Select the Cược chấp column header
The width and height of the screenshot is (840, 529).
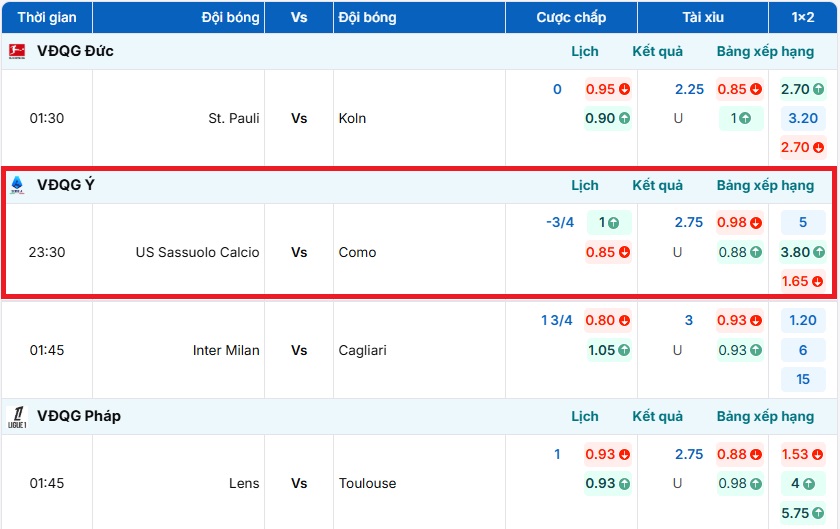[571, 17]
